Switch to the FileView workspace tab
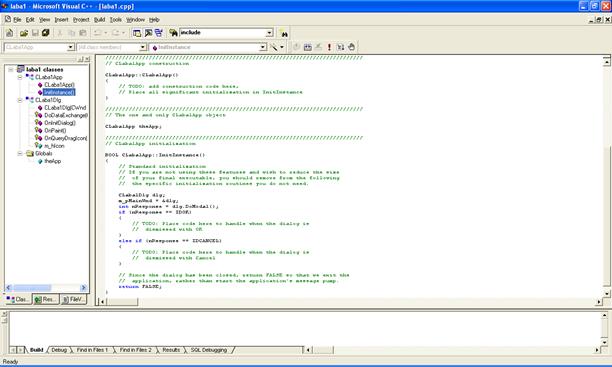Image resolution: width=612 pixels, height=367 pixels. 73,299
